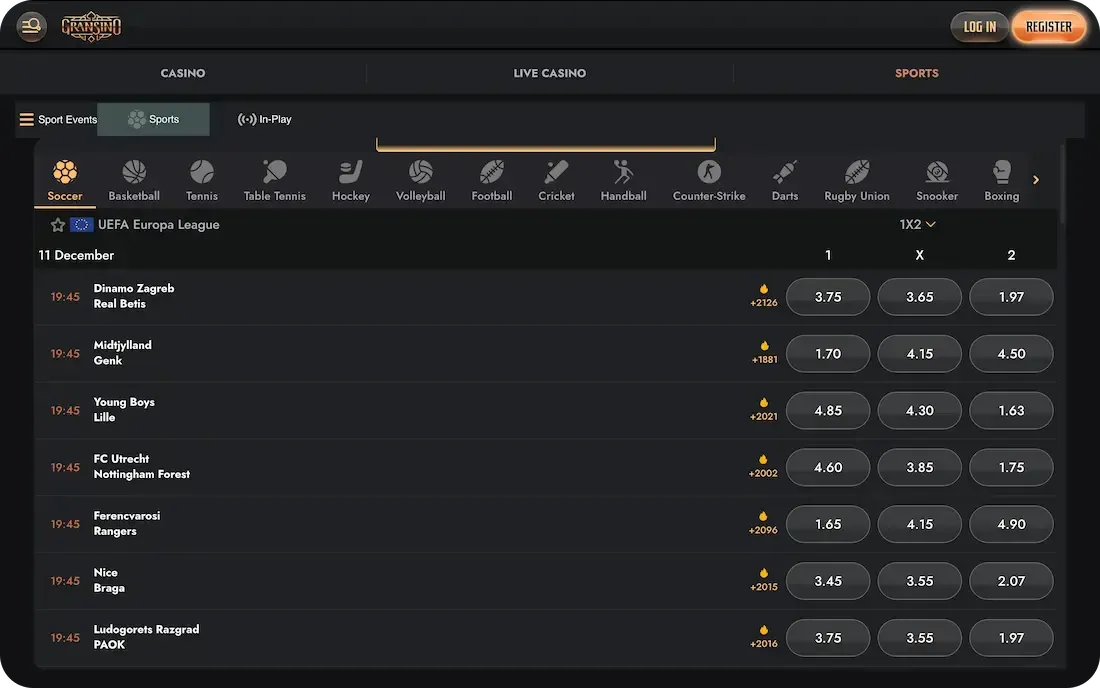Open more markets +2126 for Dinamo Zagreb

coord(763,297)
